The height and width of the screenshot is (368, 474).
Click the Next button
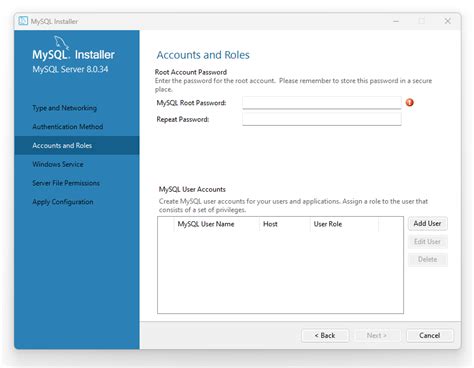pos(377,336)
